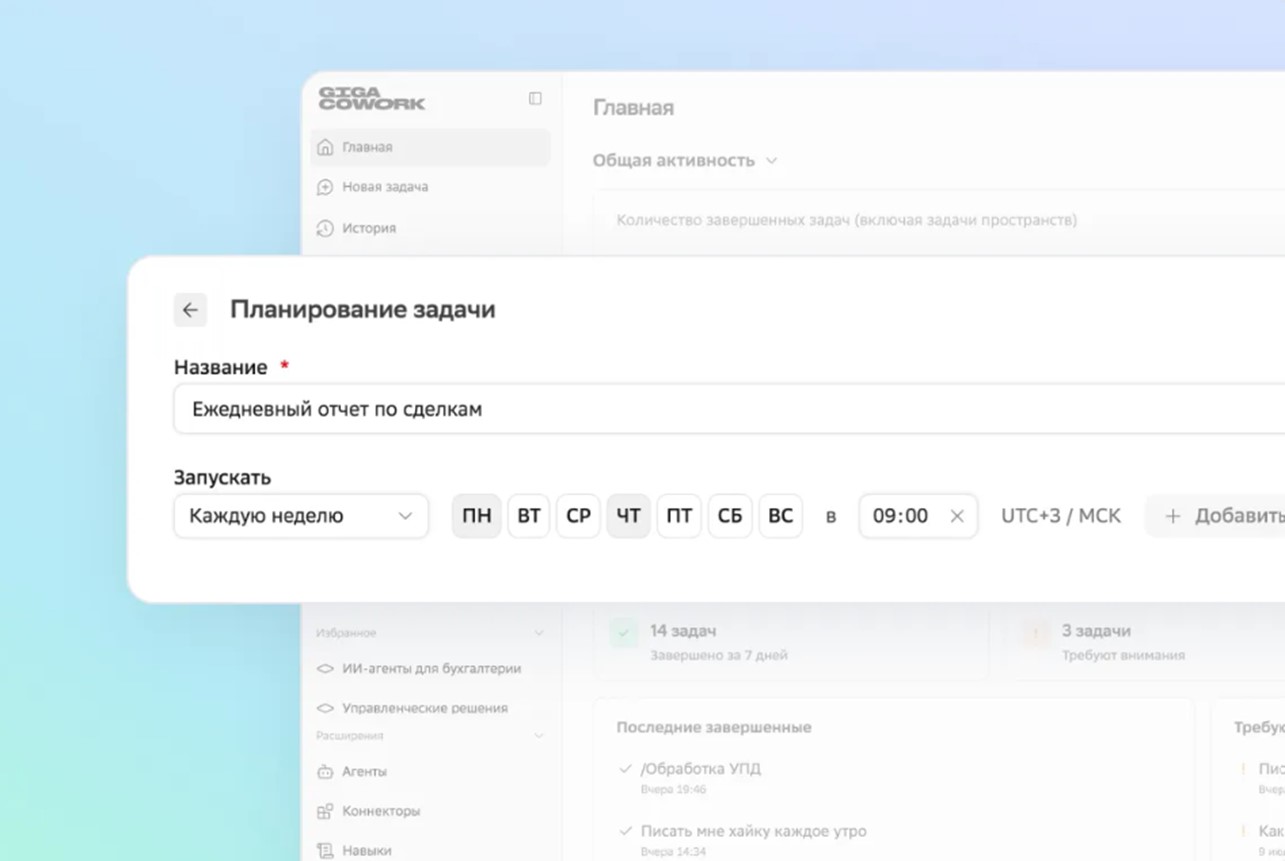Click the Вчера 19:46 timestamp
Screen dimensions: 1285x861
coord(673,790)
